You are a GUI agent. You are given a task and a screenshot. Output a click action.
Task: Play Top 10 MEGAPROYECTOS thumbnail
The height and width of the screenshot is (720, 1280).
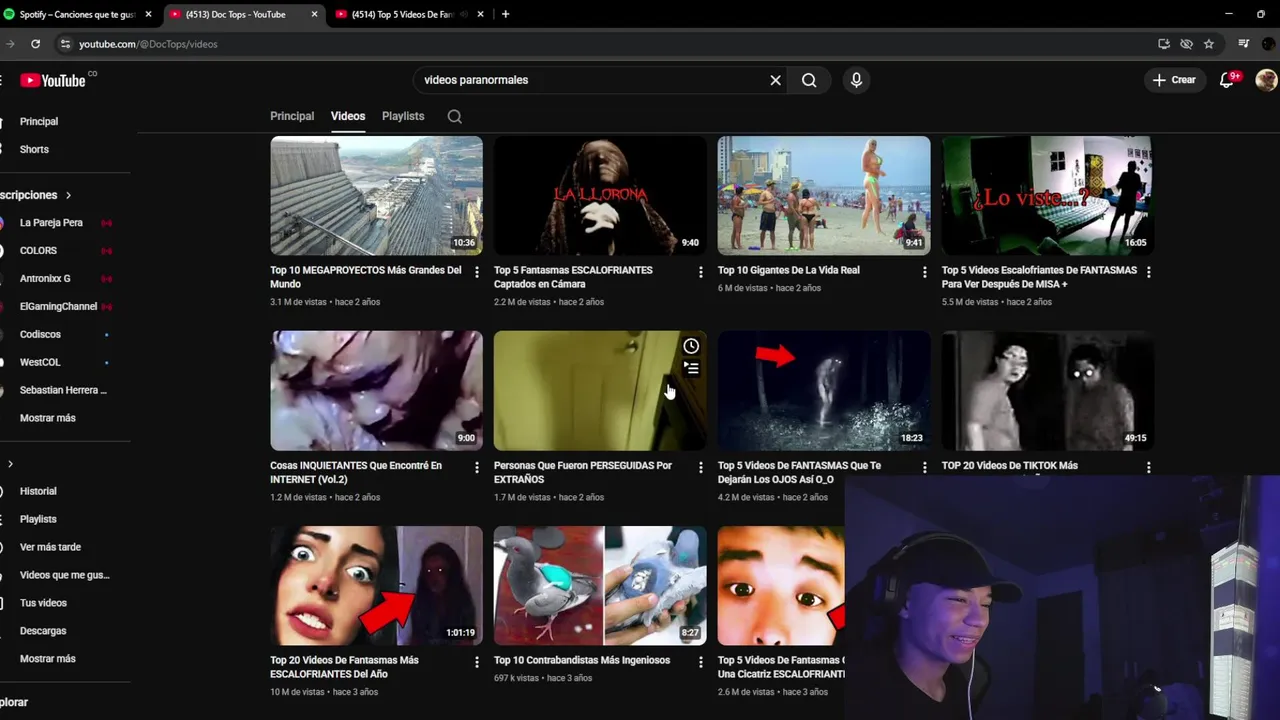pyautogui.click(x=376, y=196)
